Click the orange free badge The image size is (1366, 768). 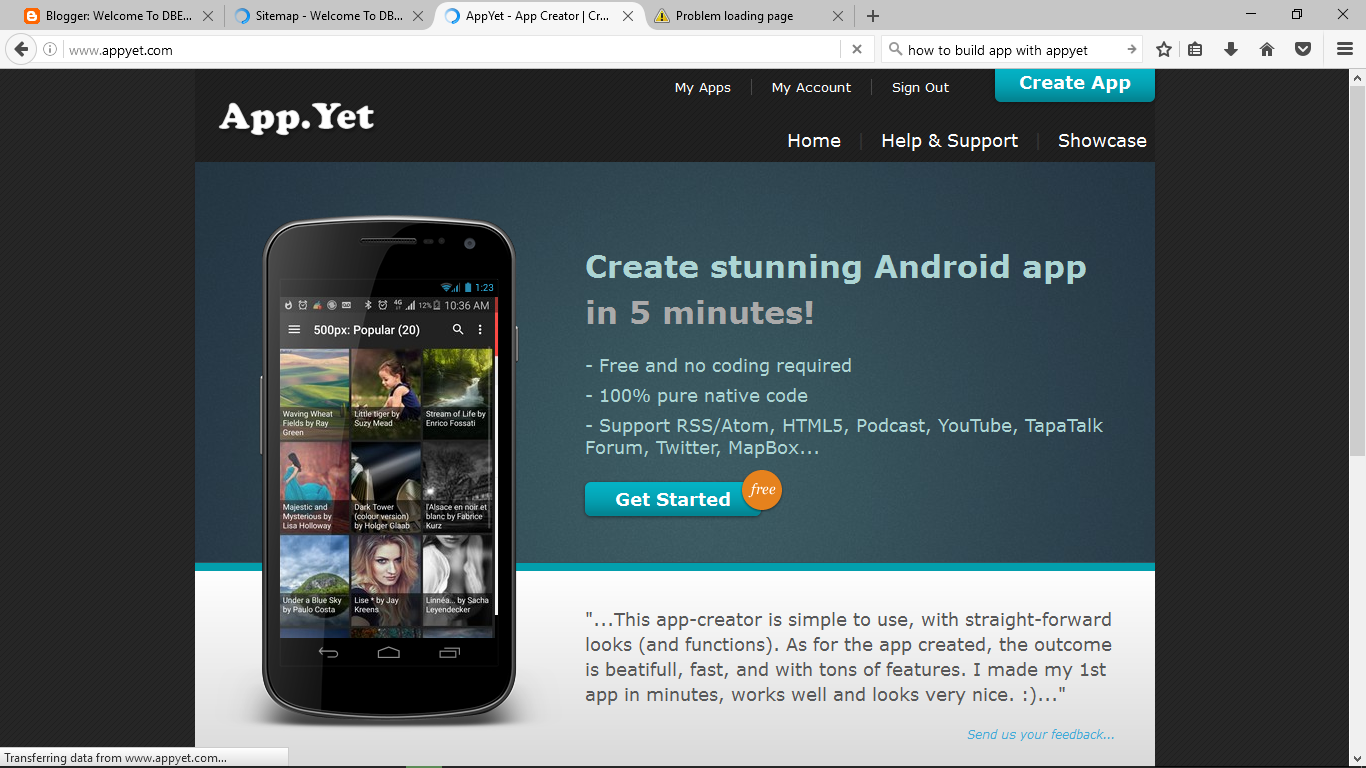[762, 490]
